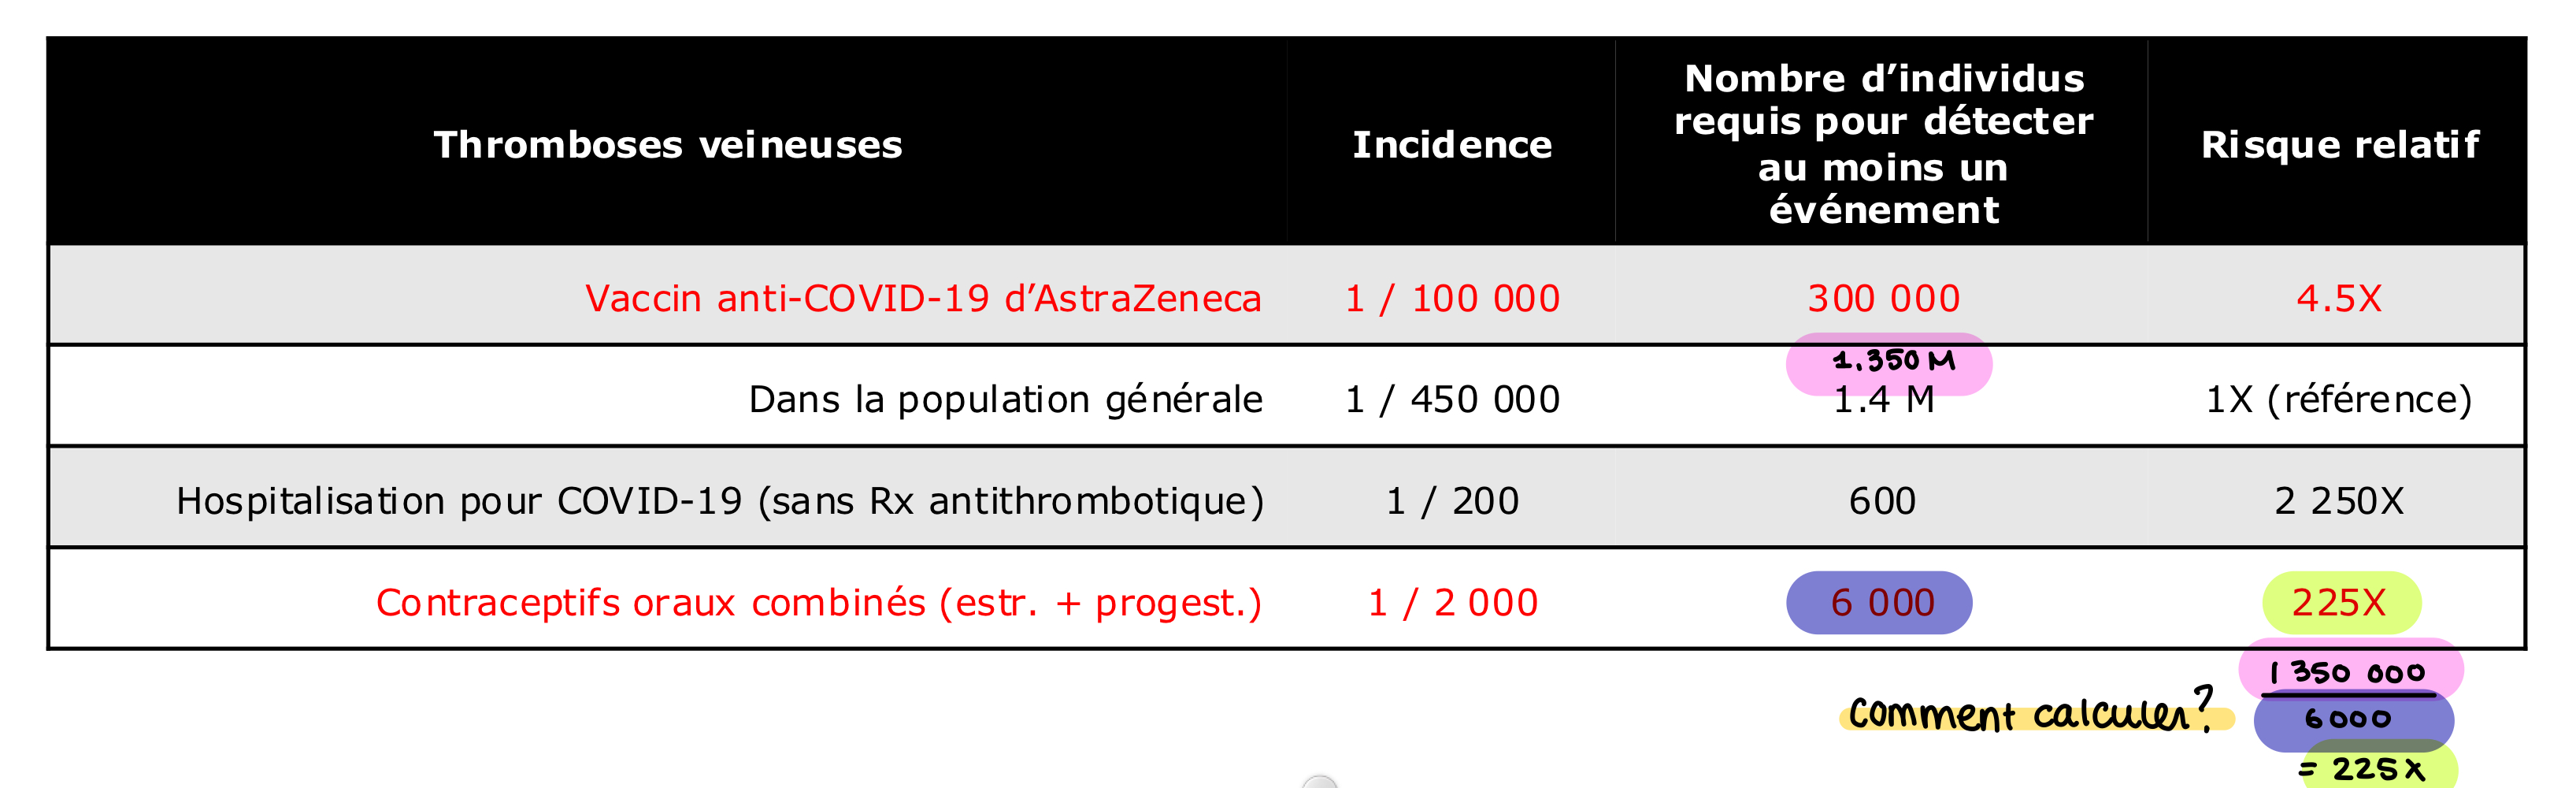The image size is (2576, 788).
Task: Click the red "Vaccin anti-COVID-19 d'AstraZeneca" row label
Action: (923, 298)
